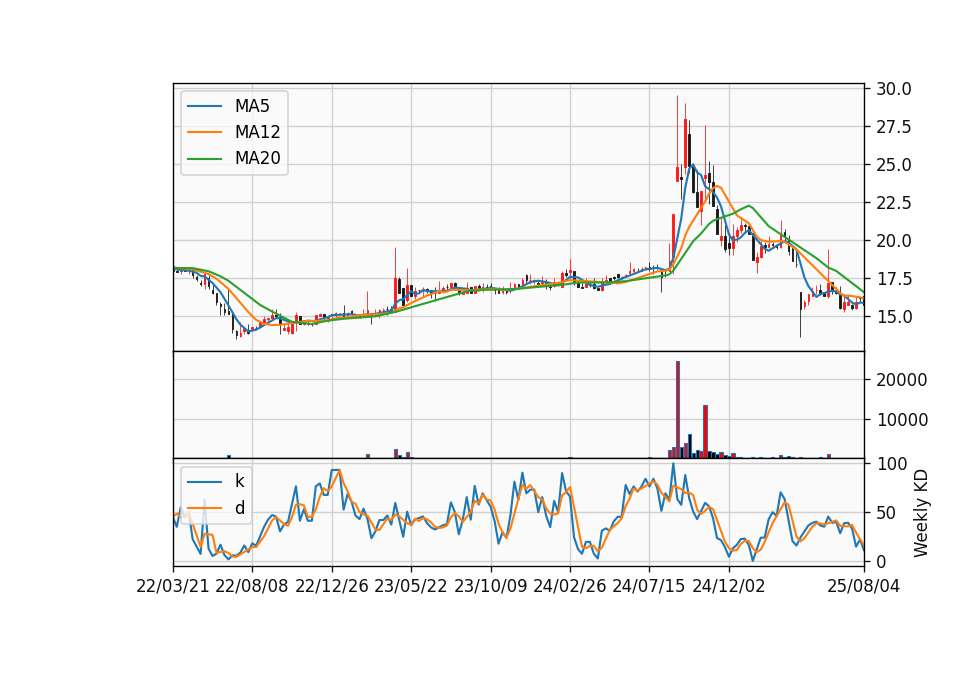The height and width of the screenshot is (690, 960).
Task: Click the Weekly KD axis title
Action: pyautogui.click(x=921, y=513)
